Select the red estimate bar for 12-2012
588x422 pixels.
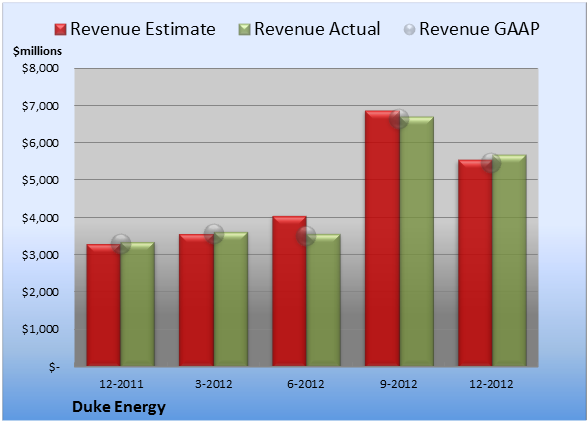475,263
